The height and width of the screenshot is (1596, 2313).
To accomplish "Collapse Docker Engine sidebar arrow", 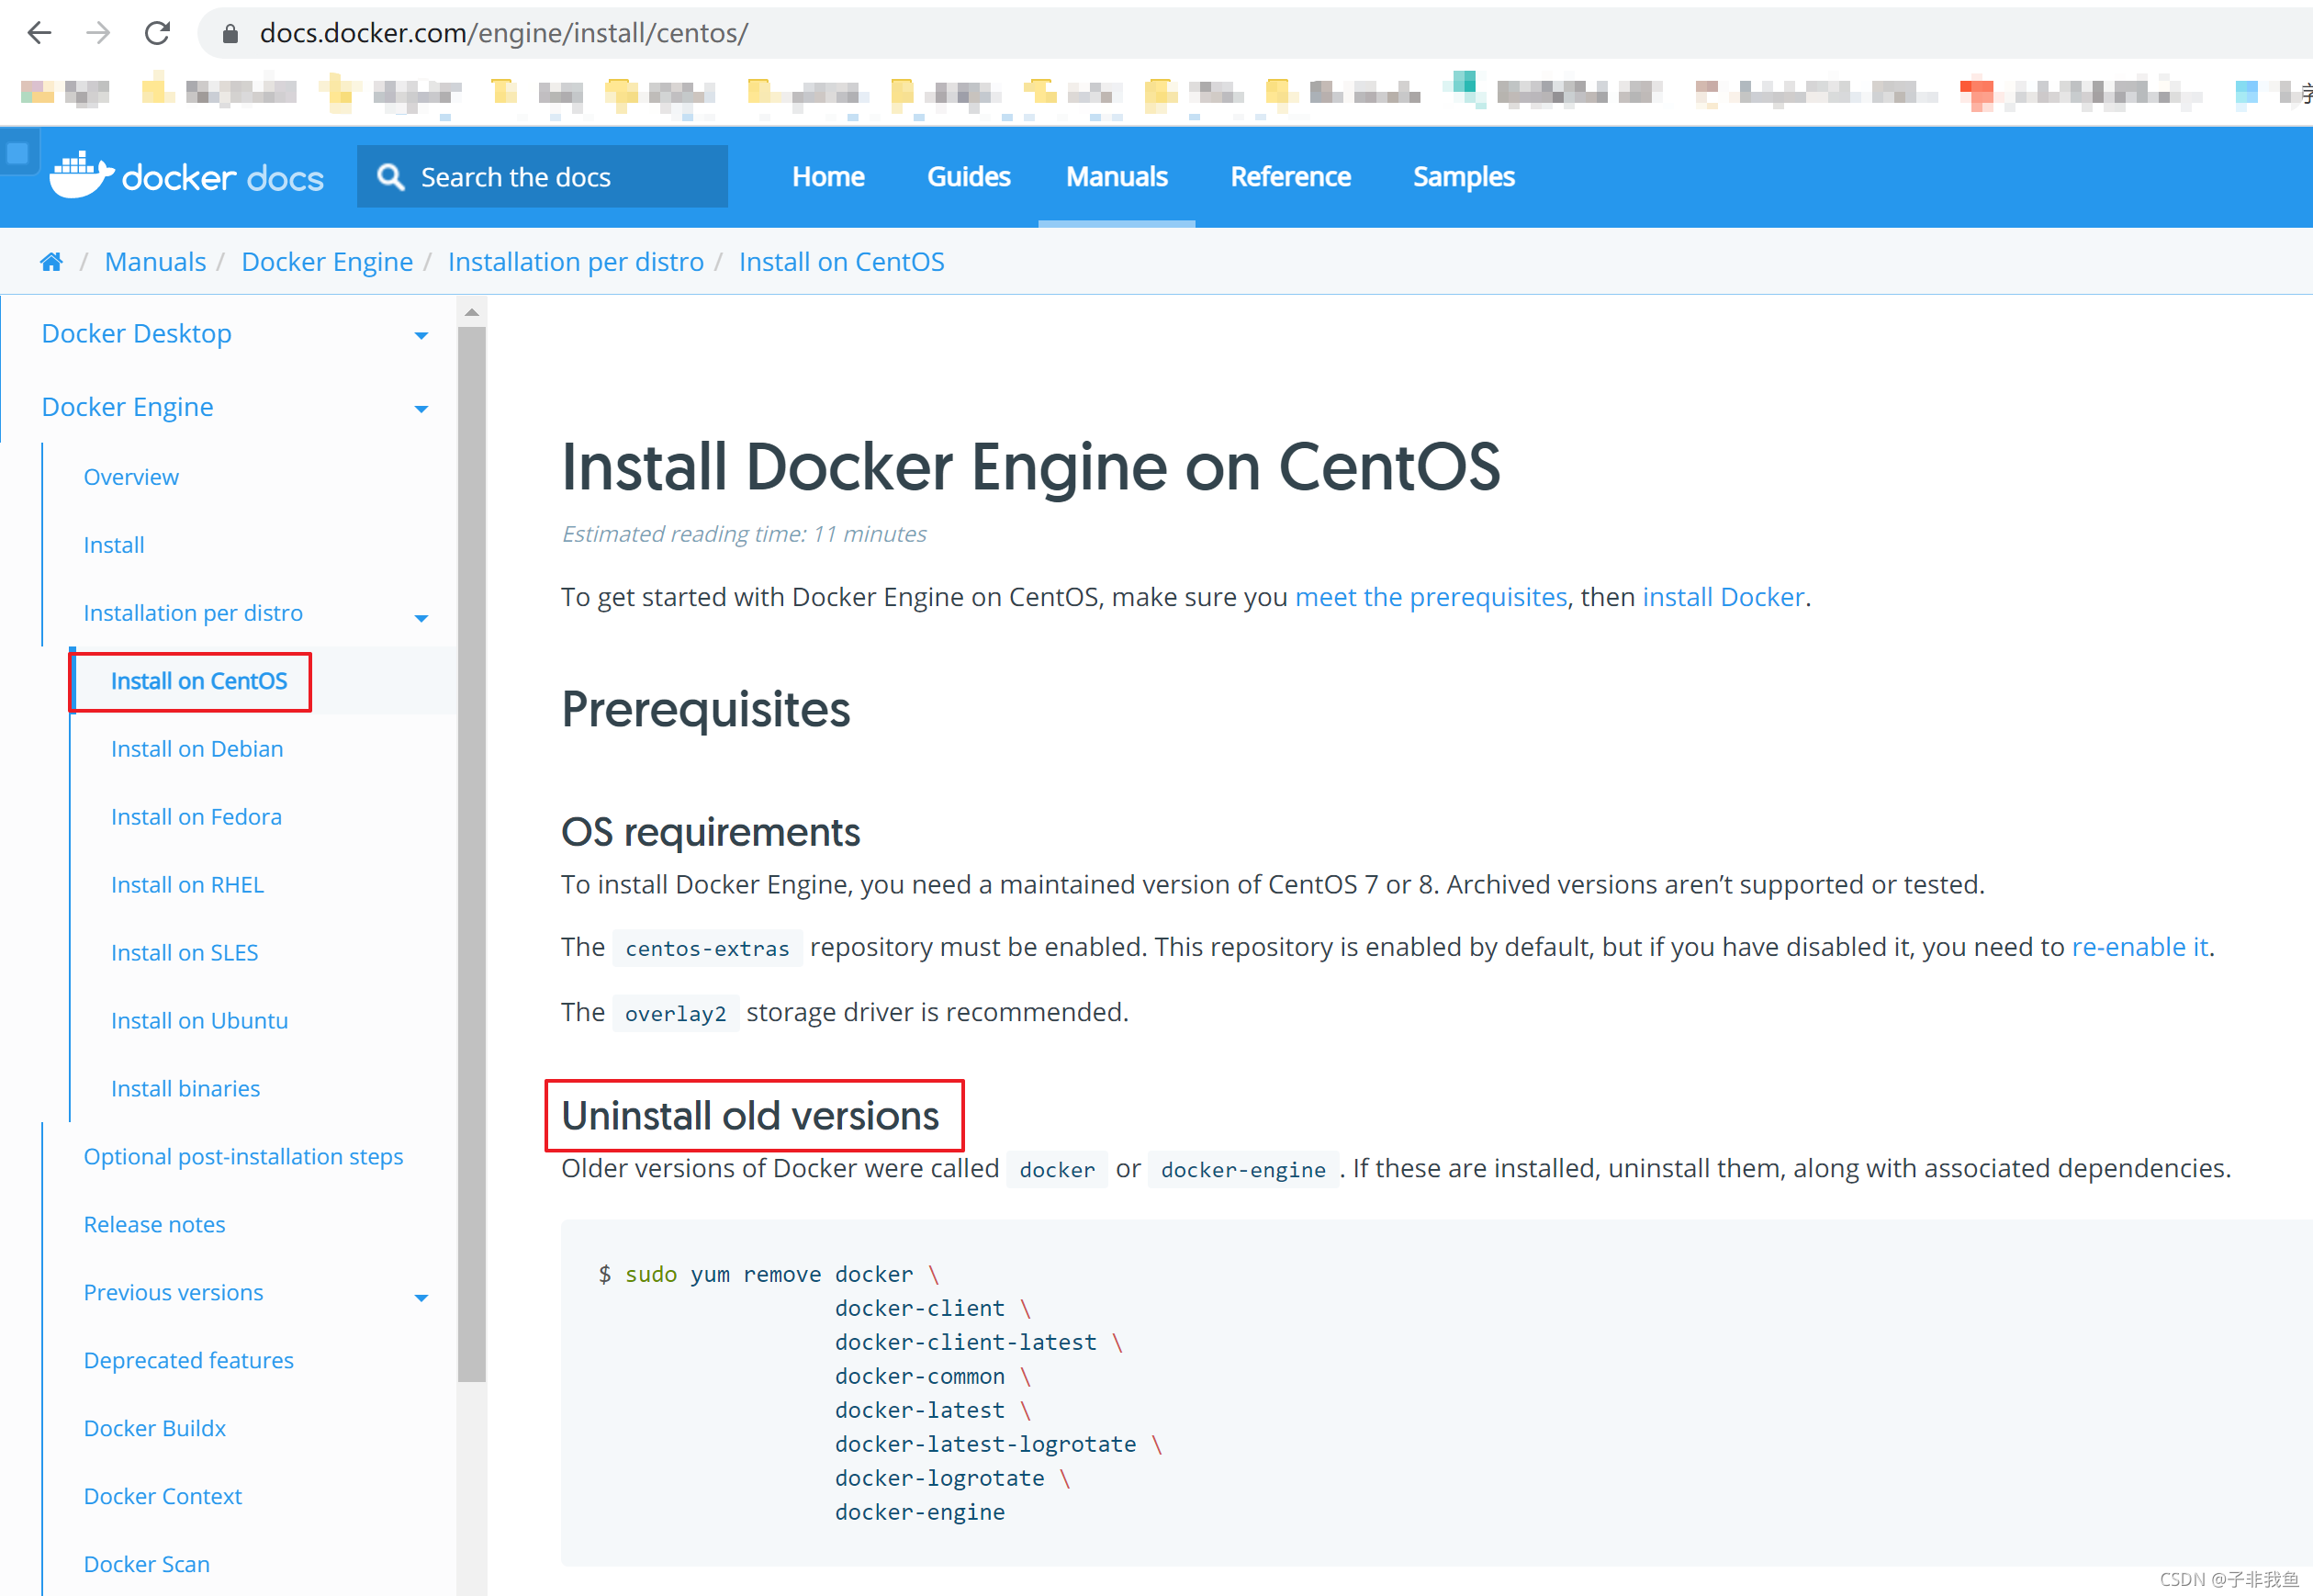I will (421, 409).
